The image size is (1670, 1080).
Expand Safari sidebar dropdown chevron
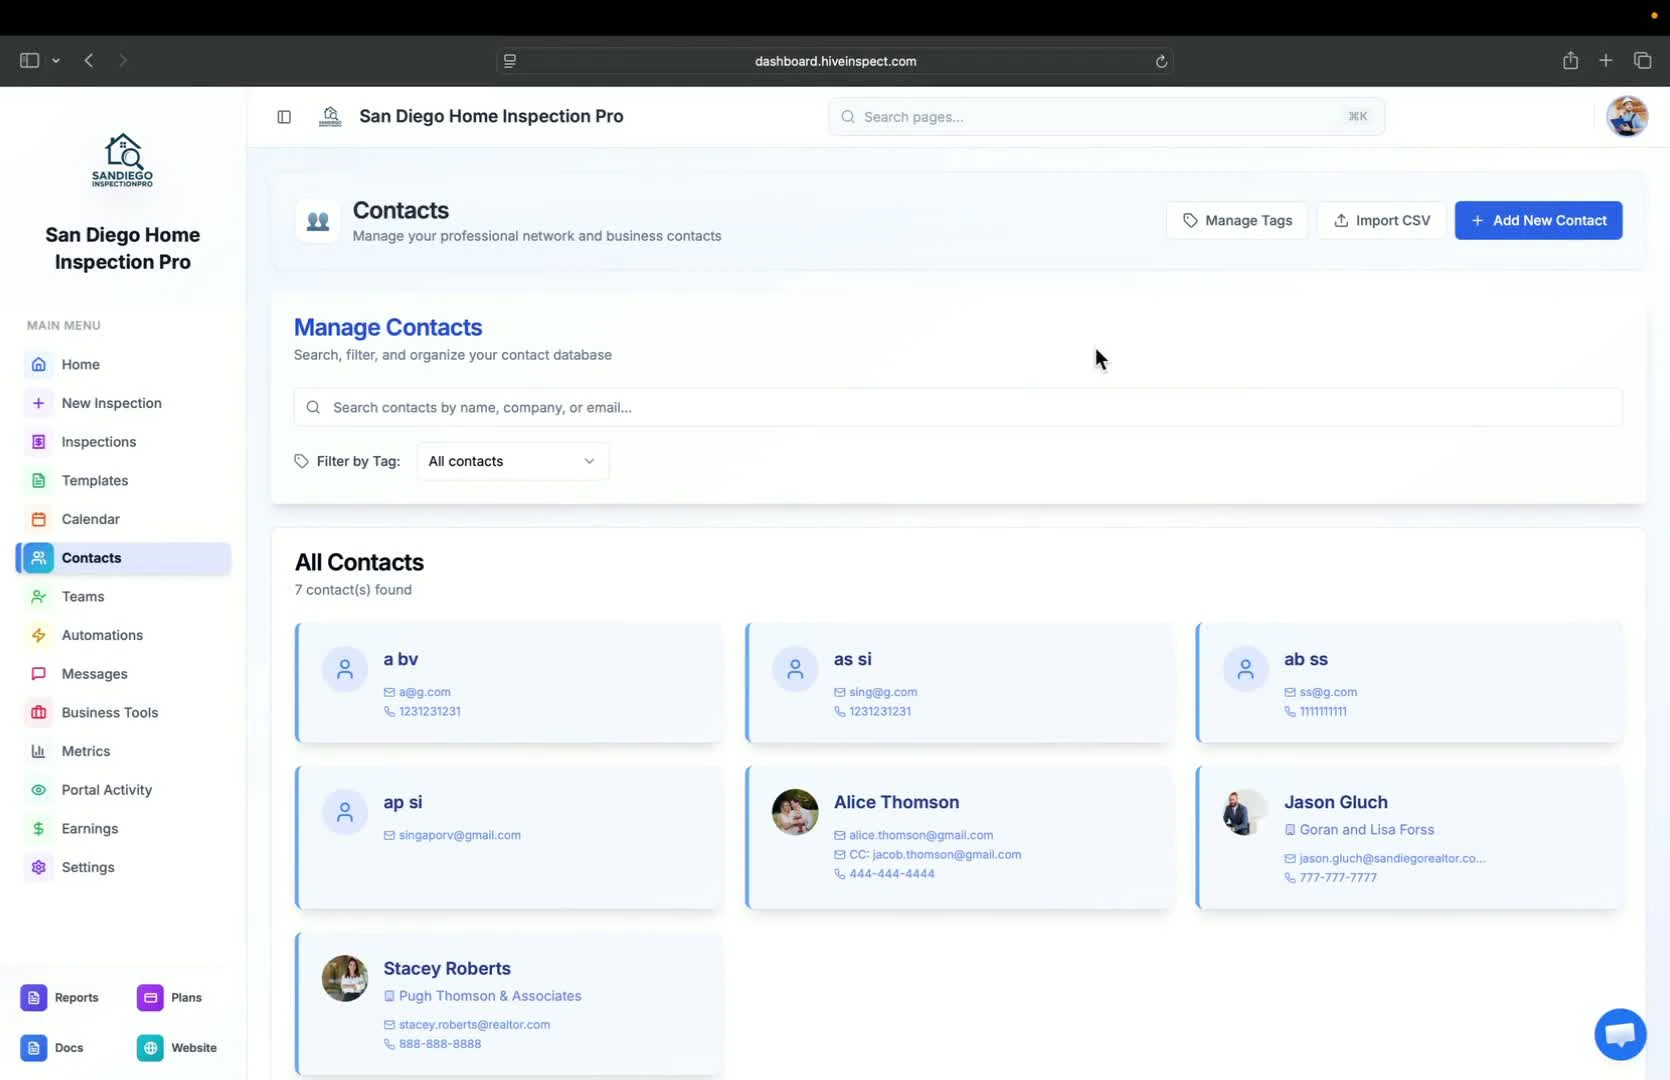point(56,61)
